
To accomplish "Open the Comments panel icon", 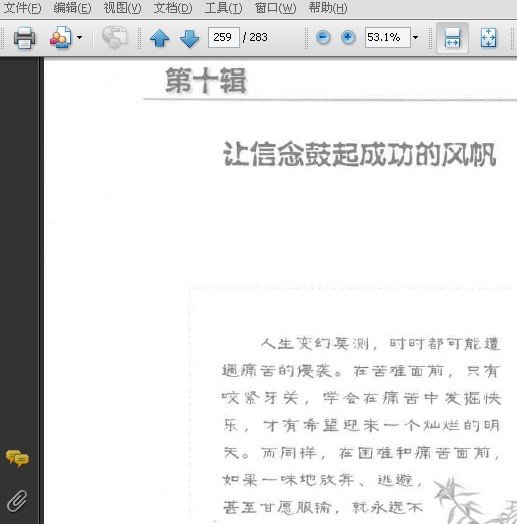I will tap(17, 458).
